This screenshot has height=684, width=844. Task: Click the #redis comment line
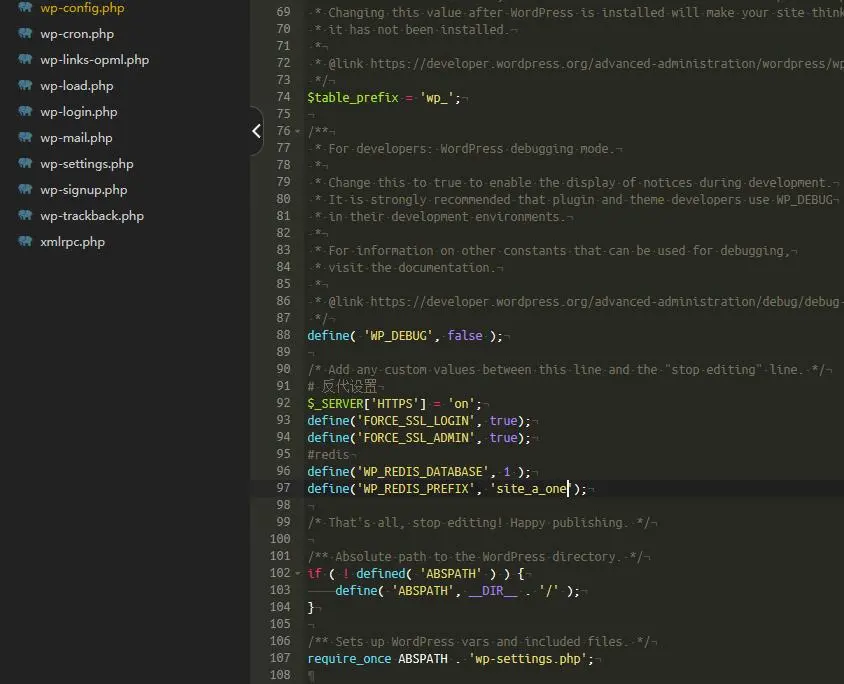(x=328, y=455)
